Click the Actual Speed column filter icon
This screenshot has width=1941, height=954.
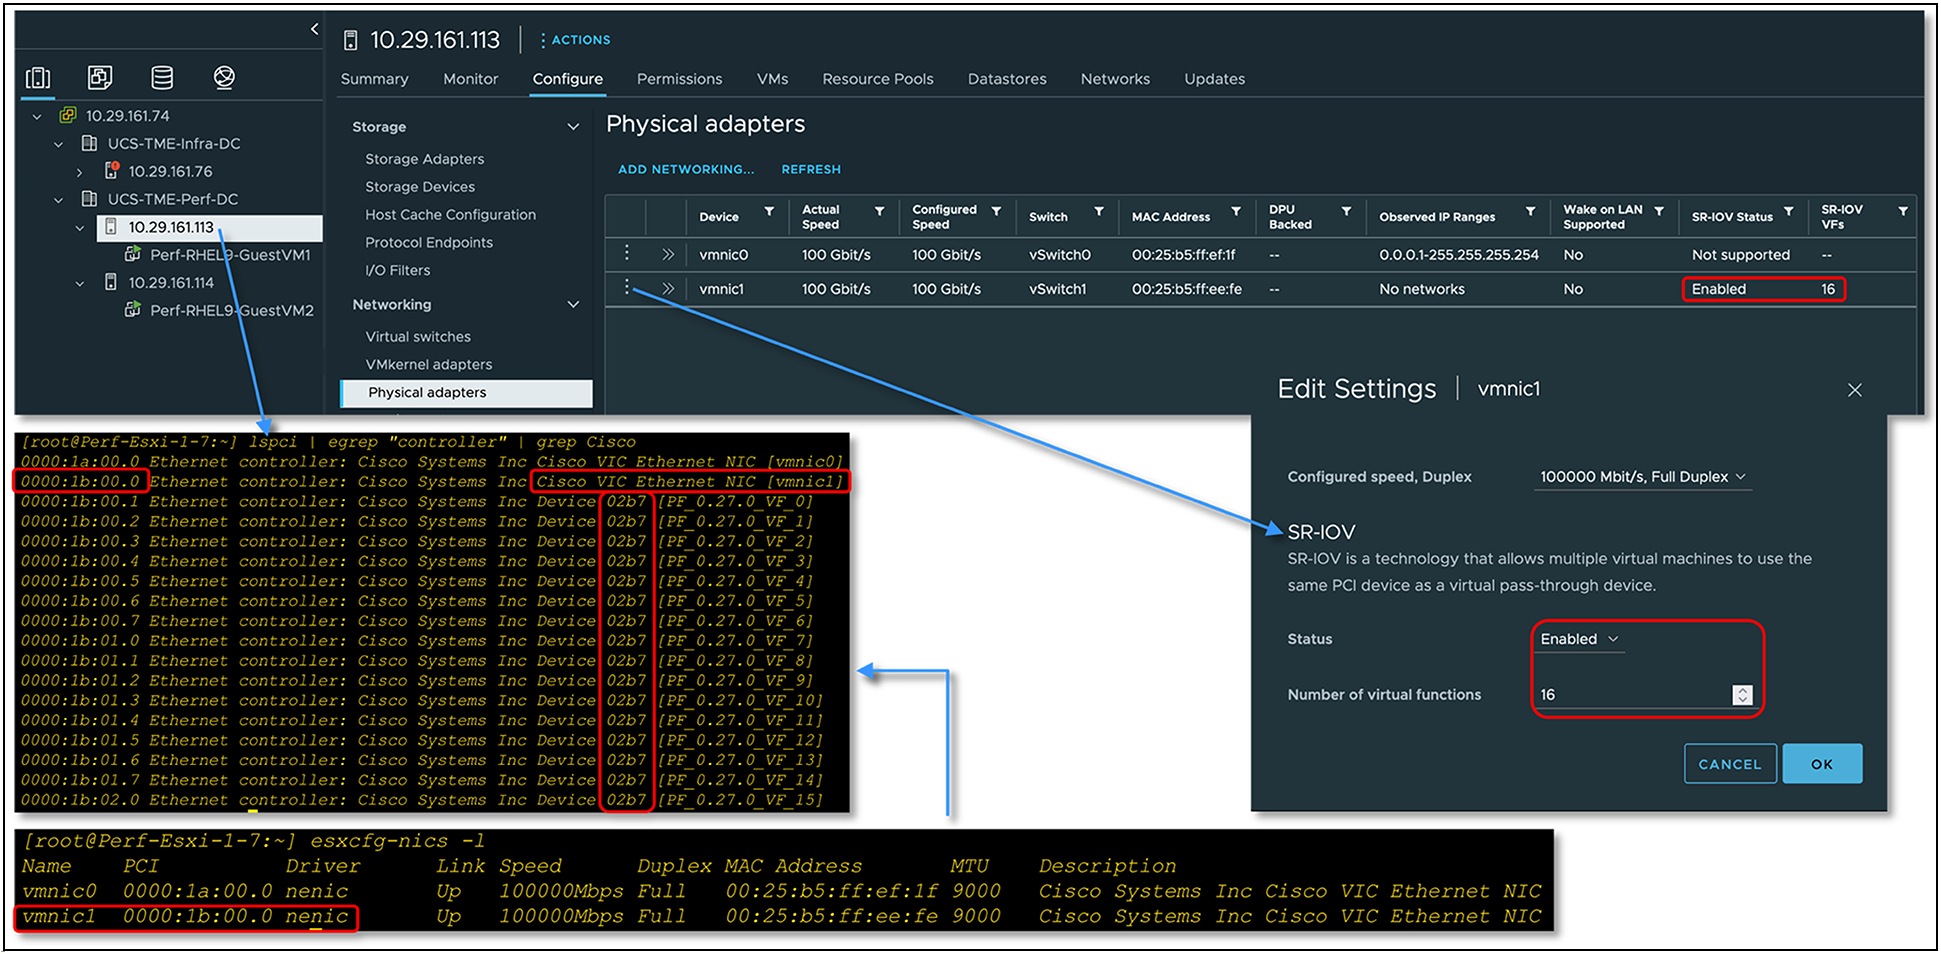879,212
